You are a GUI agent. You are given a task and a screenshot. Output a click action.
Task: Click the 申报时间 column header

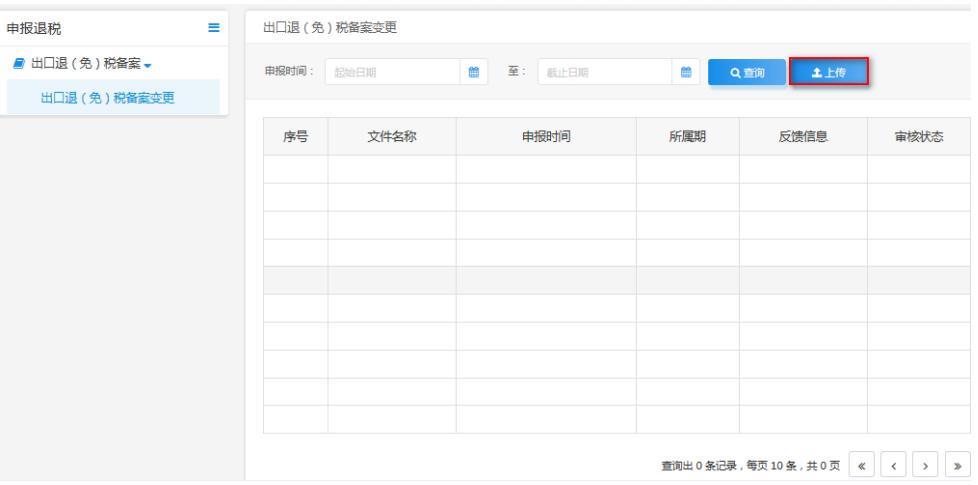546,137
